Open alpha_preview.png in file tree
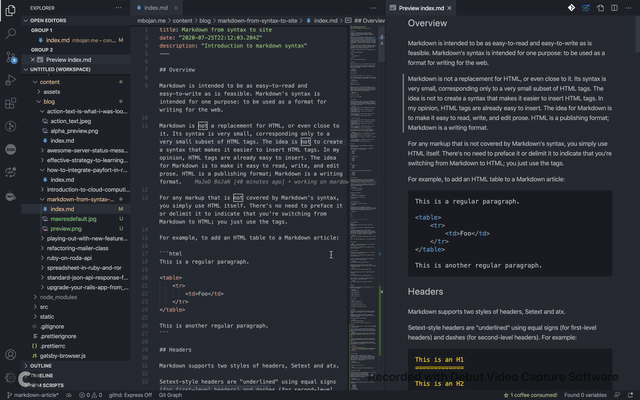Screen dimensions: 640x400 click(x=74, y=131)
